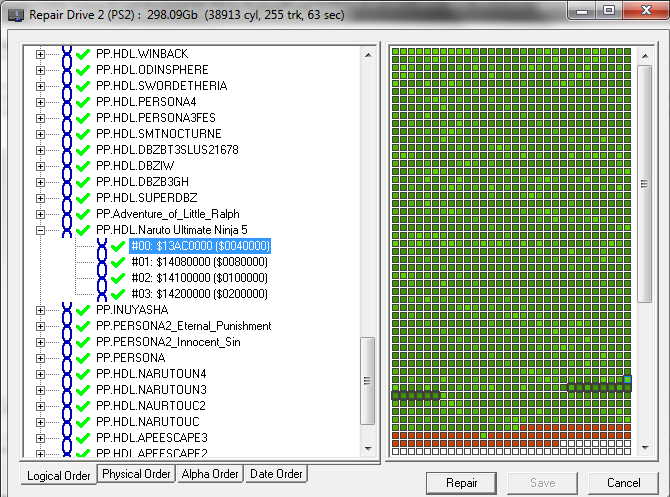The height and width of the screenshot is (497, 670).
Task: Expand the PP.INUYASHA partition node
Action: pos(40,311)
